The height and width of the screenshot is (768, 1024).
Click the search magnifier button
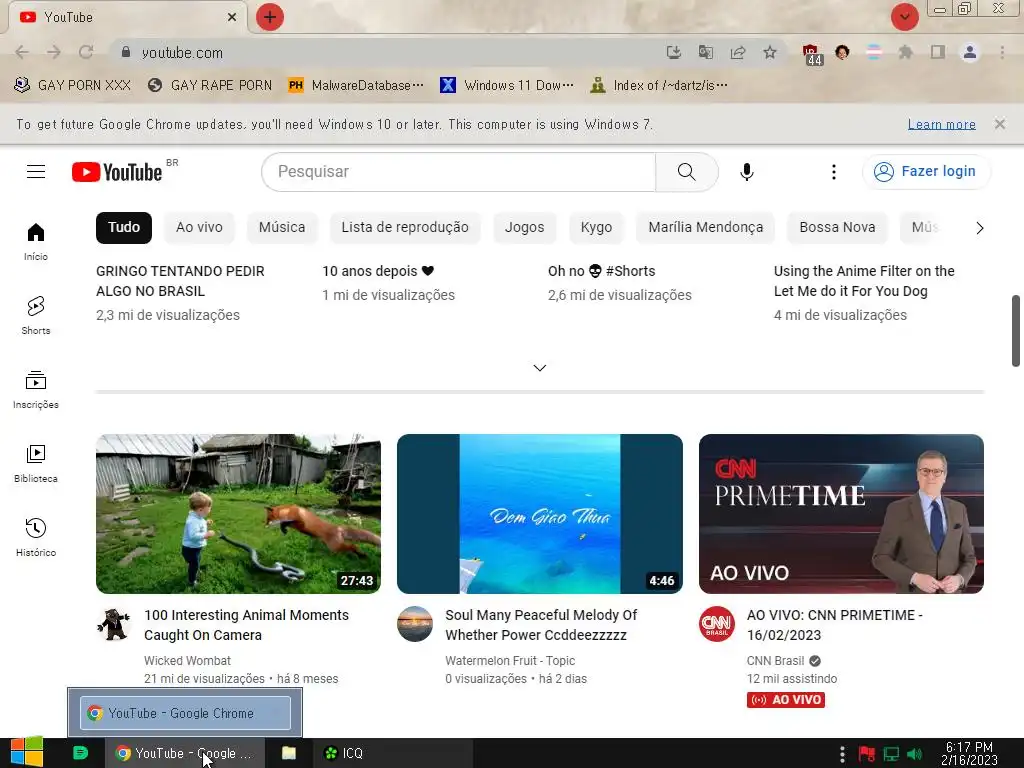tap(686, 172)
